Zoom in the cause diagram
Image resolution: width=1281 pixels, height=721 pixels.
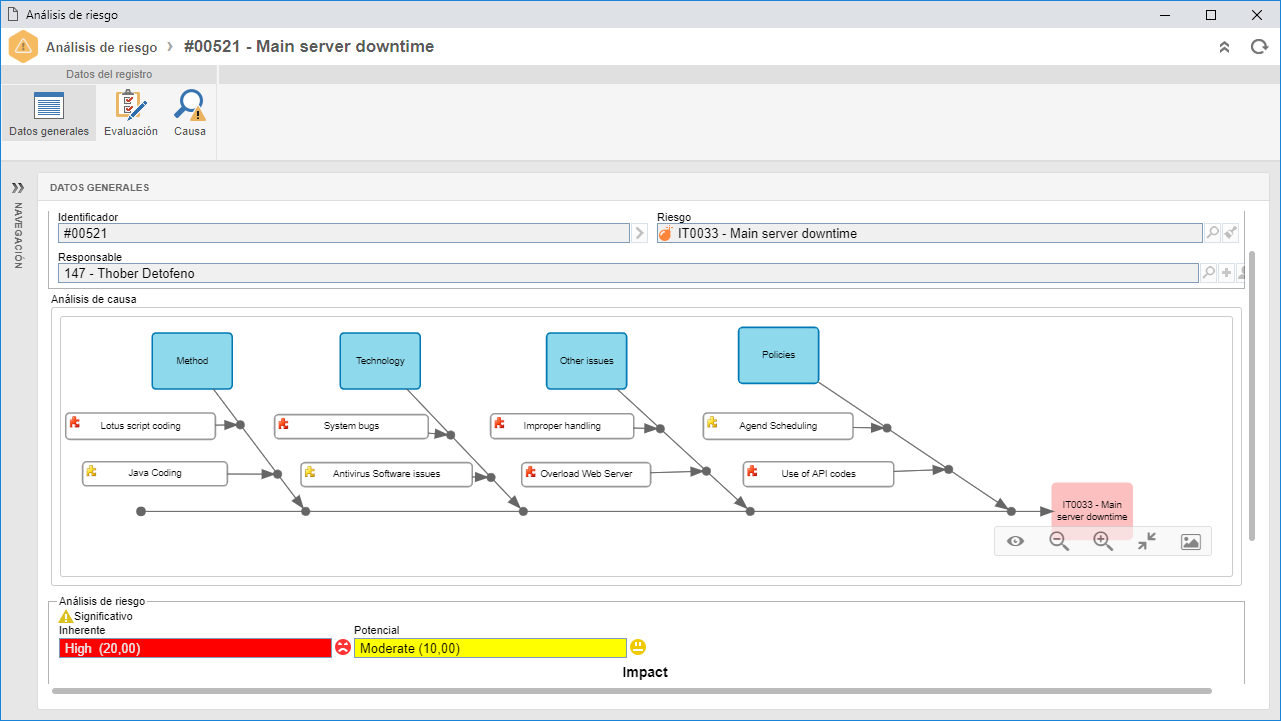pyautogui.click(x=1103, y=541)
